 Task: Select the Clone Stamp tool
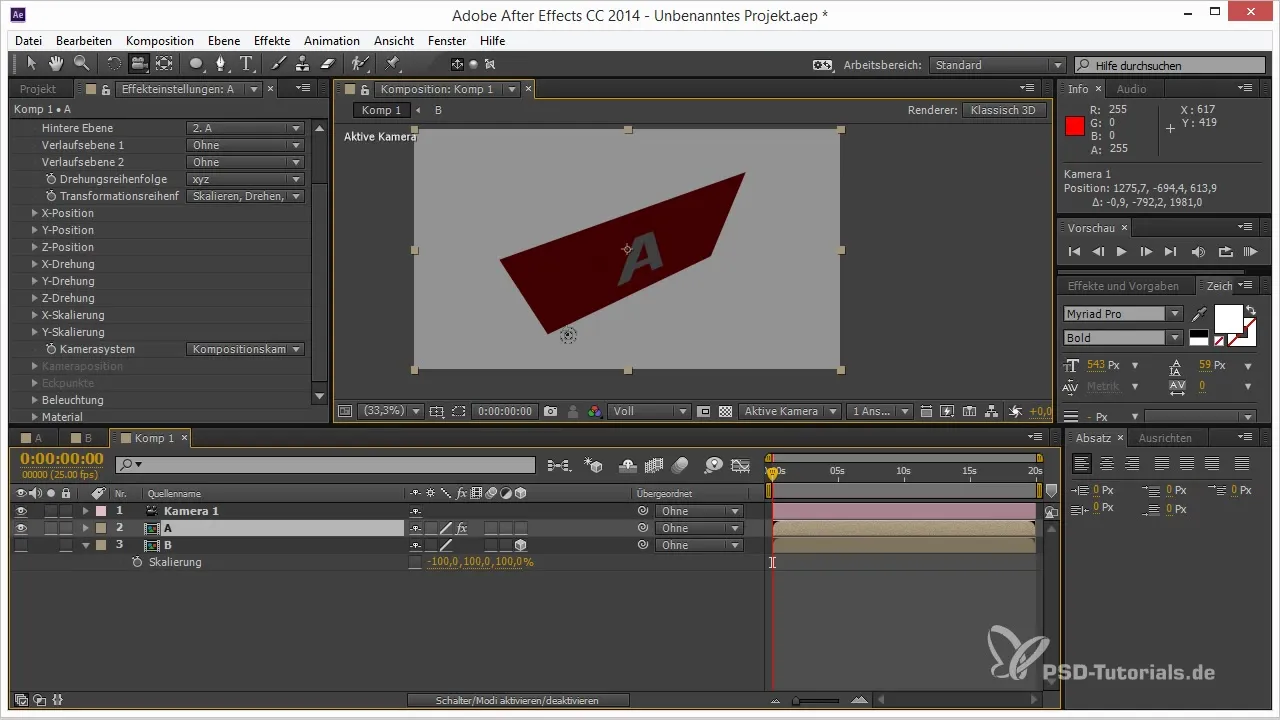pyautogui.click(x=304, y=64)
